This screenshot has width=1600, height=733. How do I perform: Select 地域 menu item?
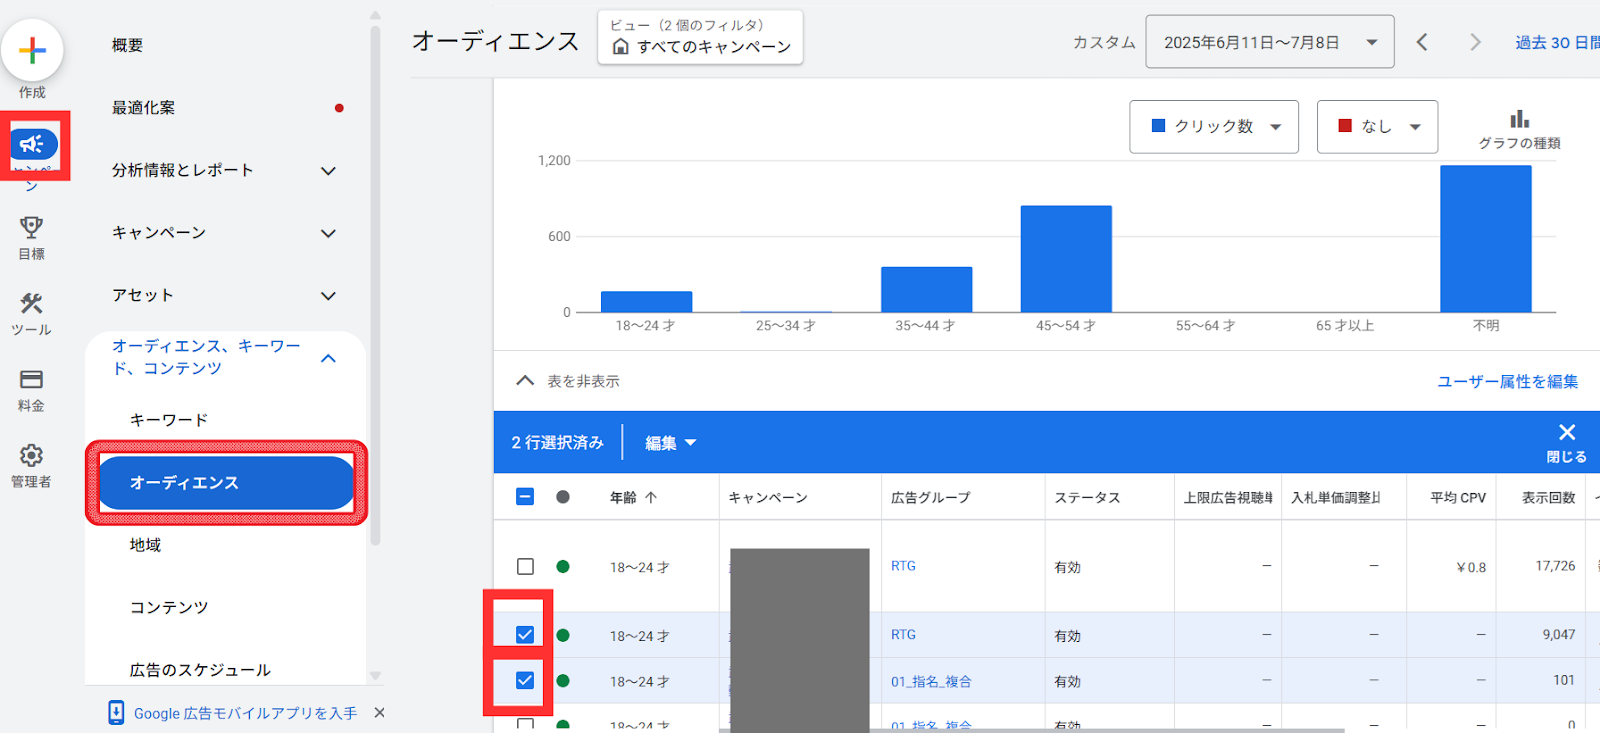(x=145, y=545)
